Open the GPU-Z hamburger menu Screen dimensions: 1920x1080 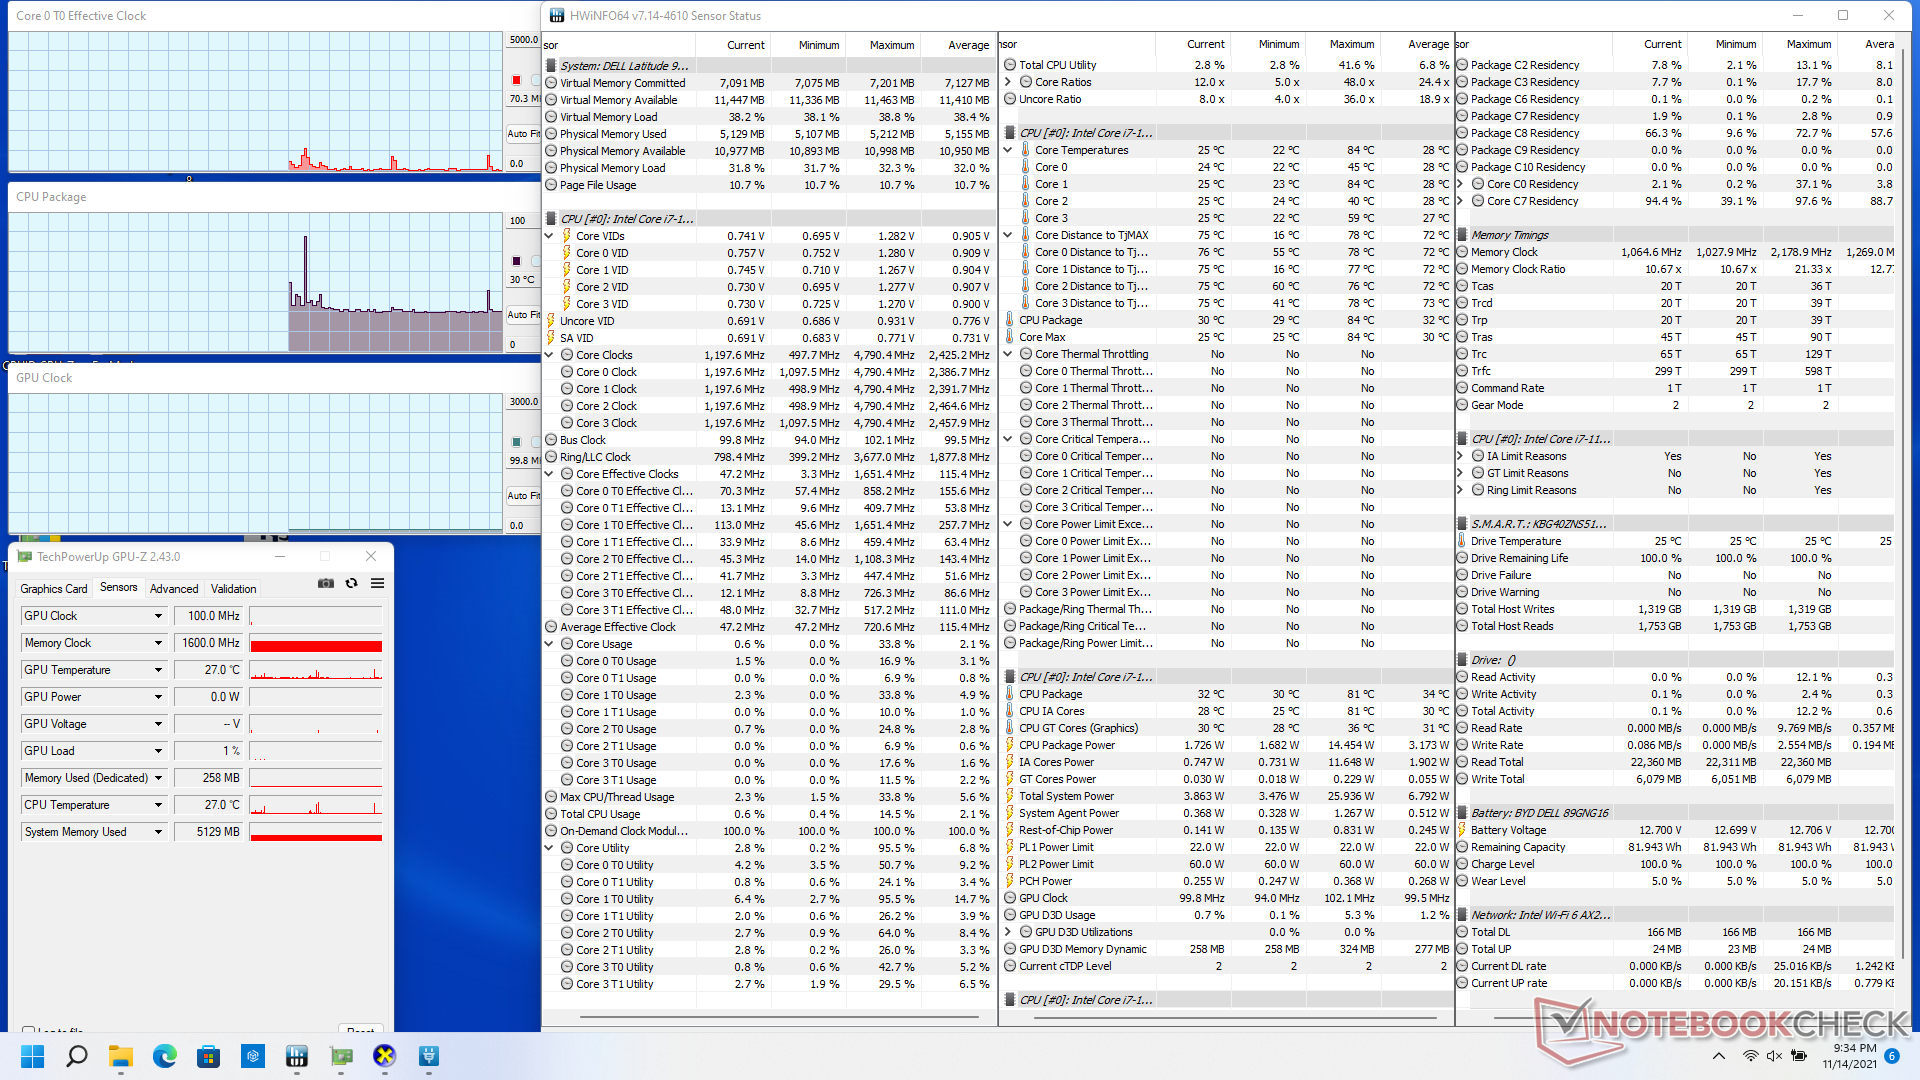(377, 583)
